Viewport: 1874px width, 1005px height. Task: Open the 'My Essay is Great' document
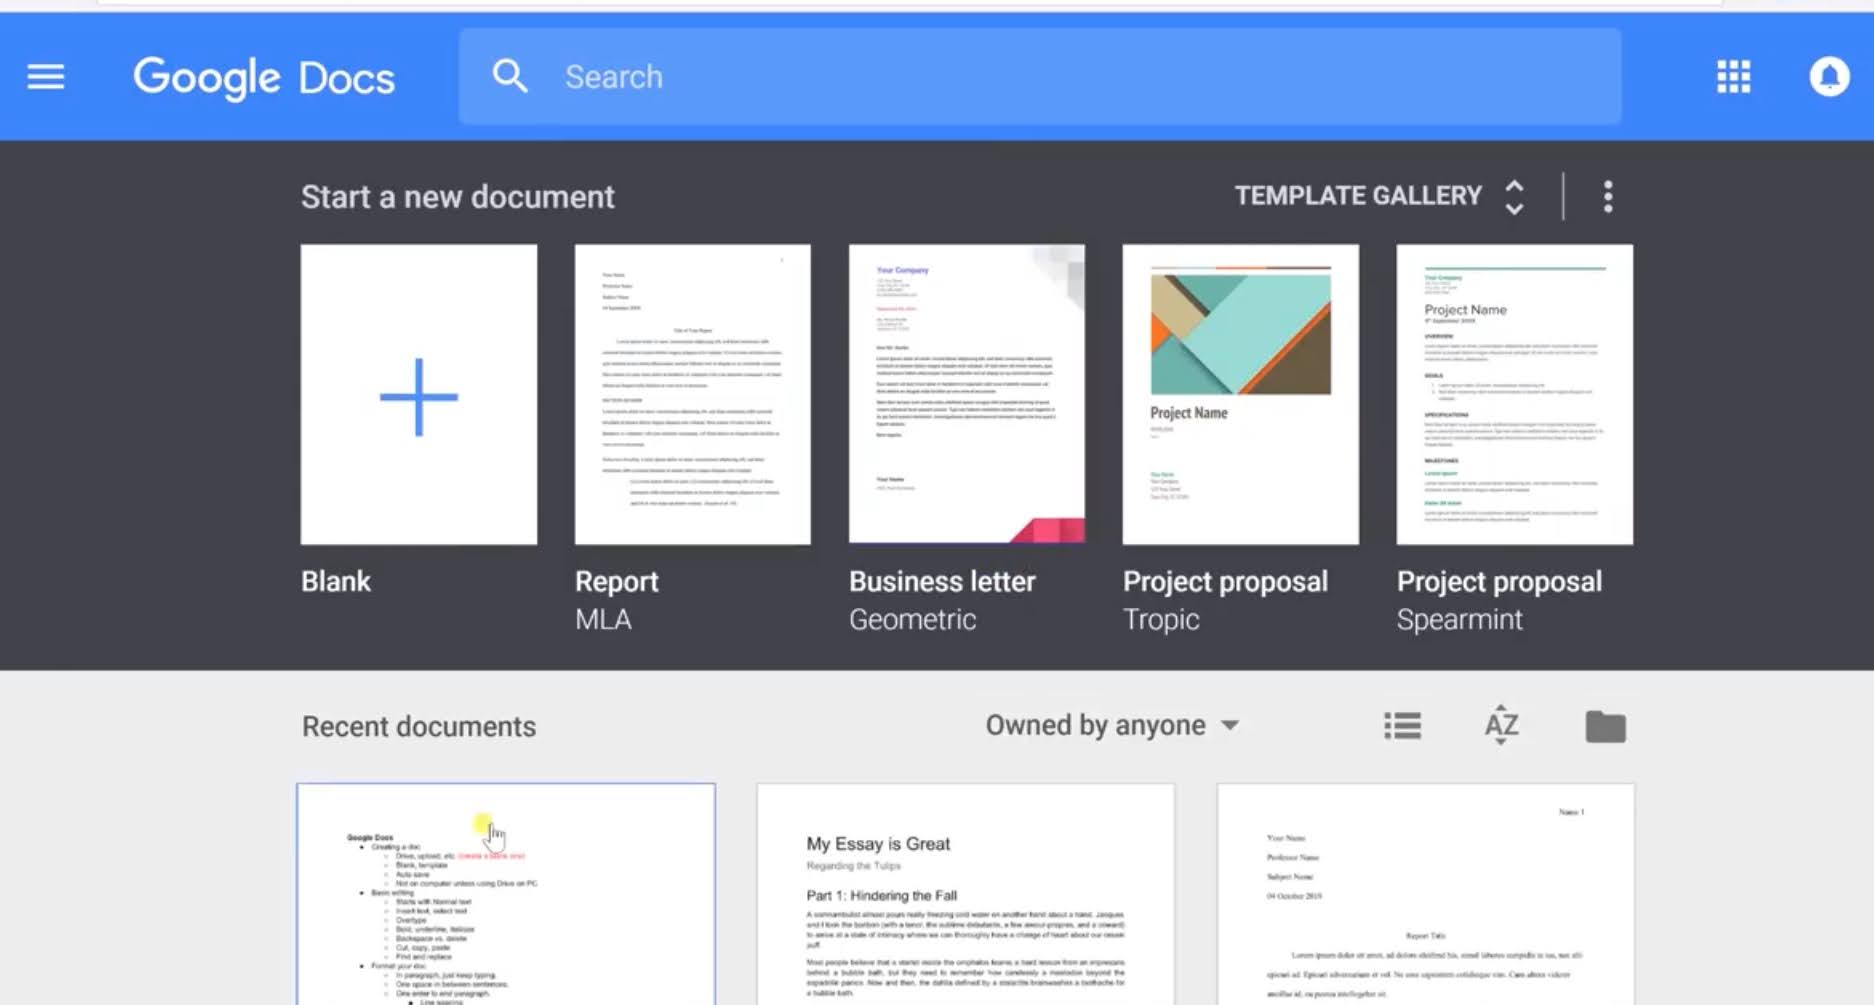(x=965, y=895)
